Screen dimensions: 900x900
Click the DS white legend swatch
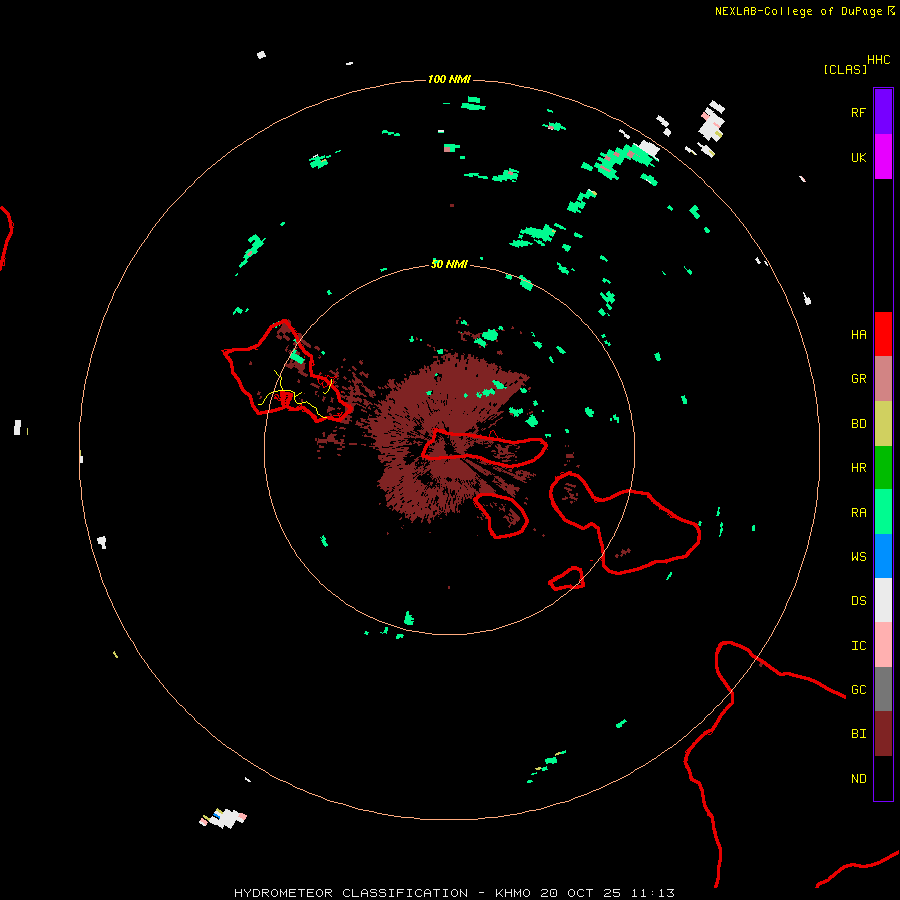pyautogui.click(x=883, y=600)
